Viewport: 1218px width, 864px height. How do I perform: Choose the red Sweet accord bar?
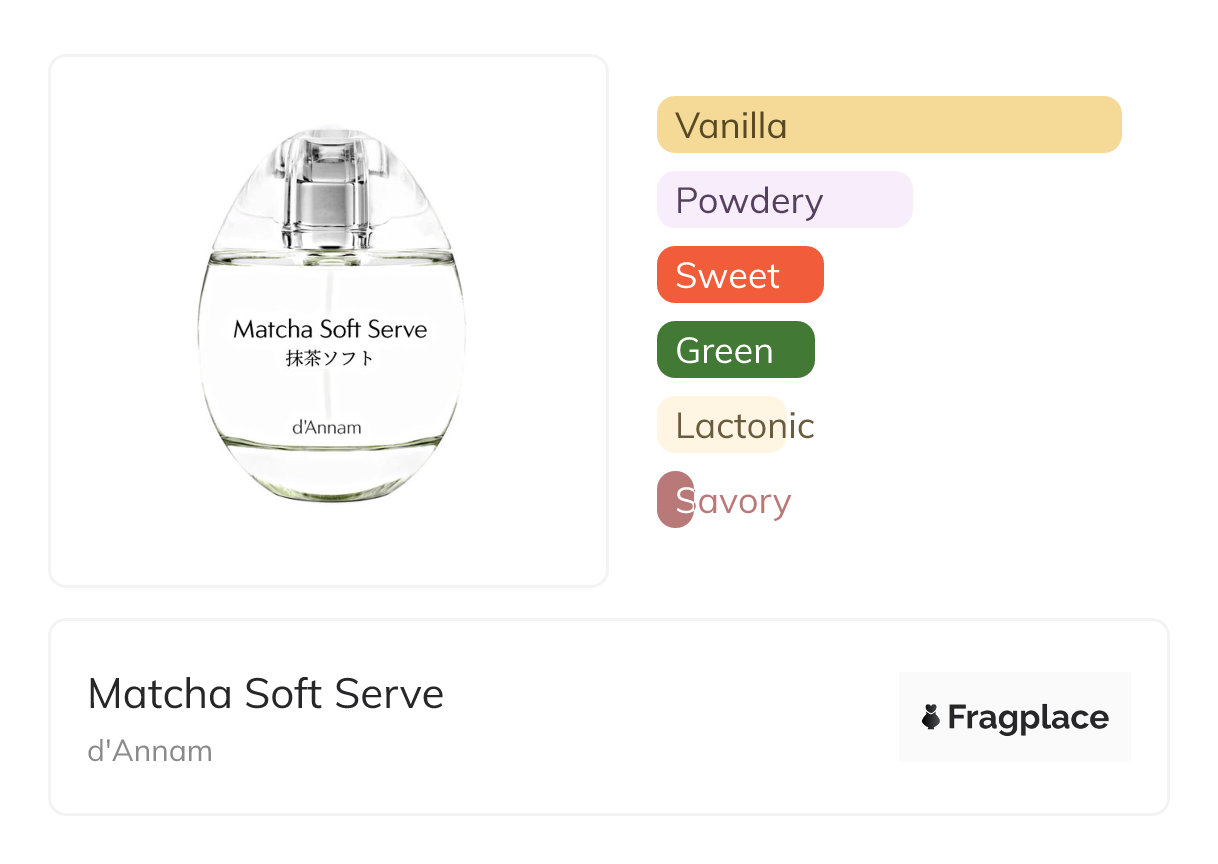739,275
